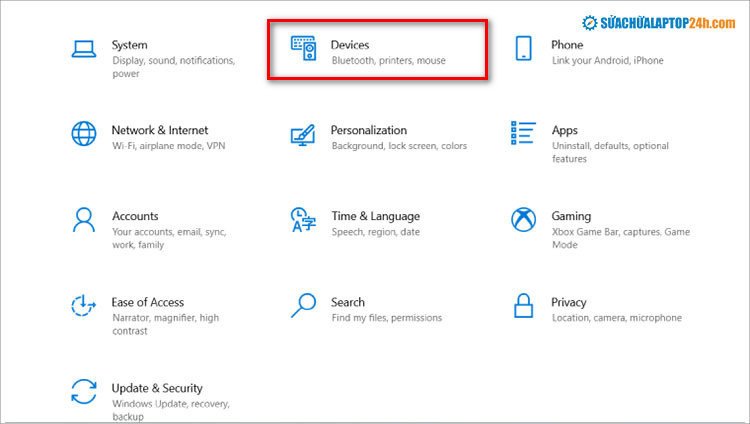The width and height of the screenshot is (750, 424).
Task: Click the Ease of Access icon
Action: 84,306
